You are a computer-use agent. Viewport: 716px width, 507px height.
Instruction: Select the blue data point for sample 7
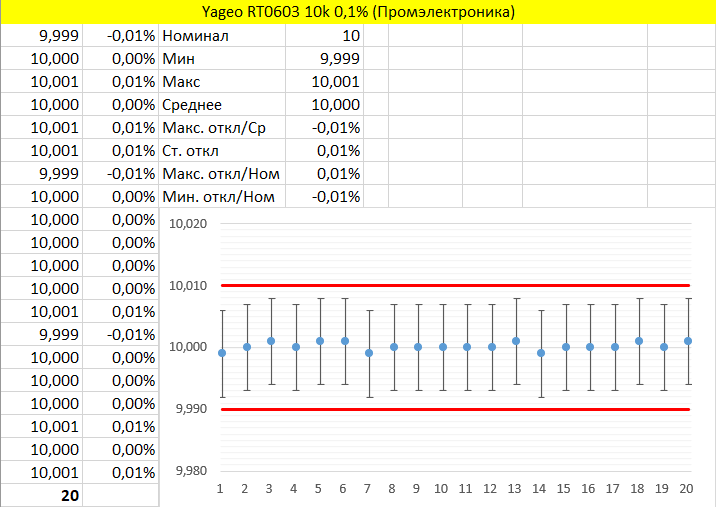[x=369, y=353]
